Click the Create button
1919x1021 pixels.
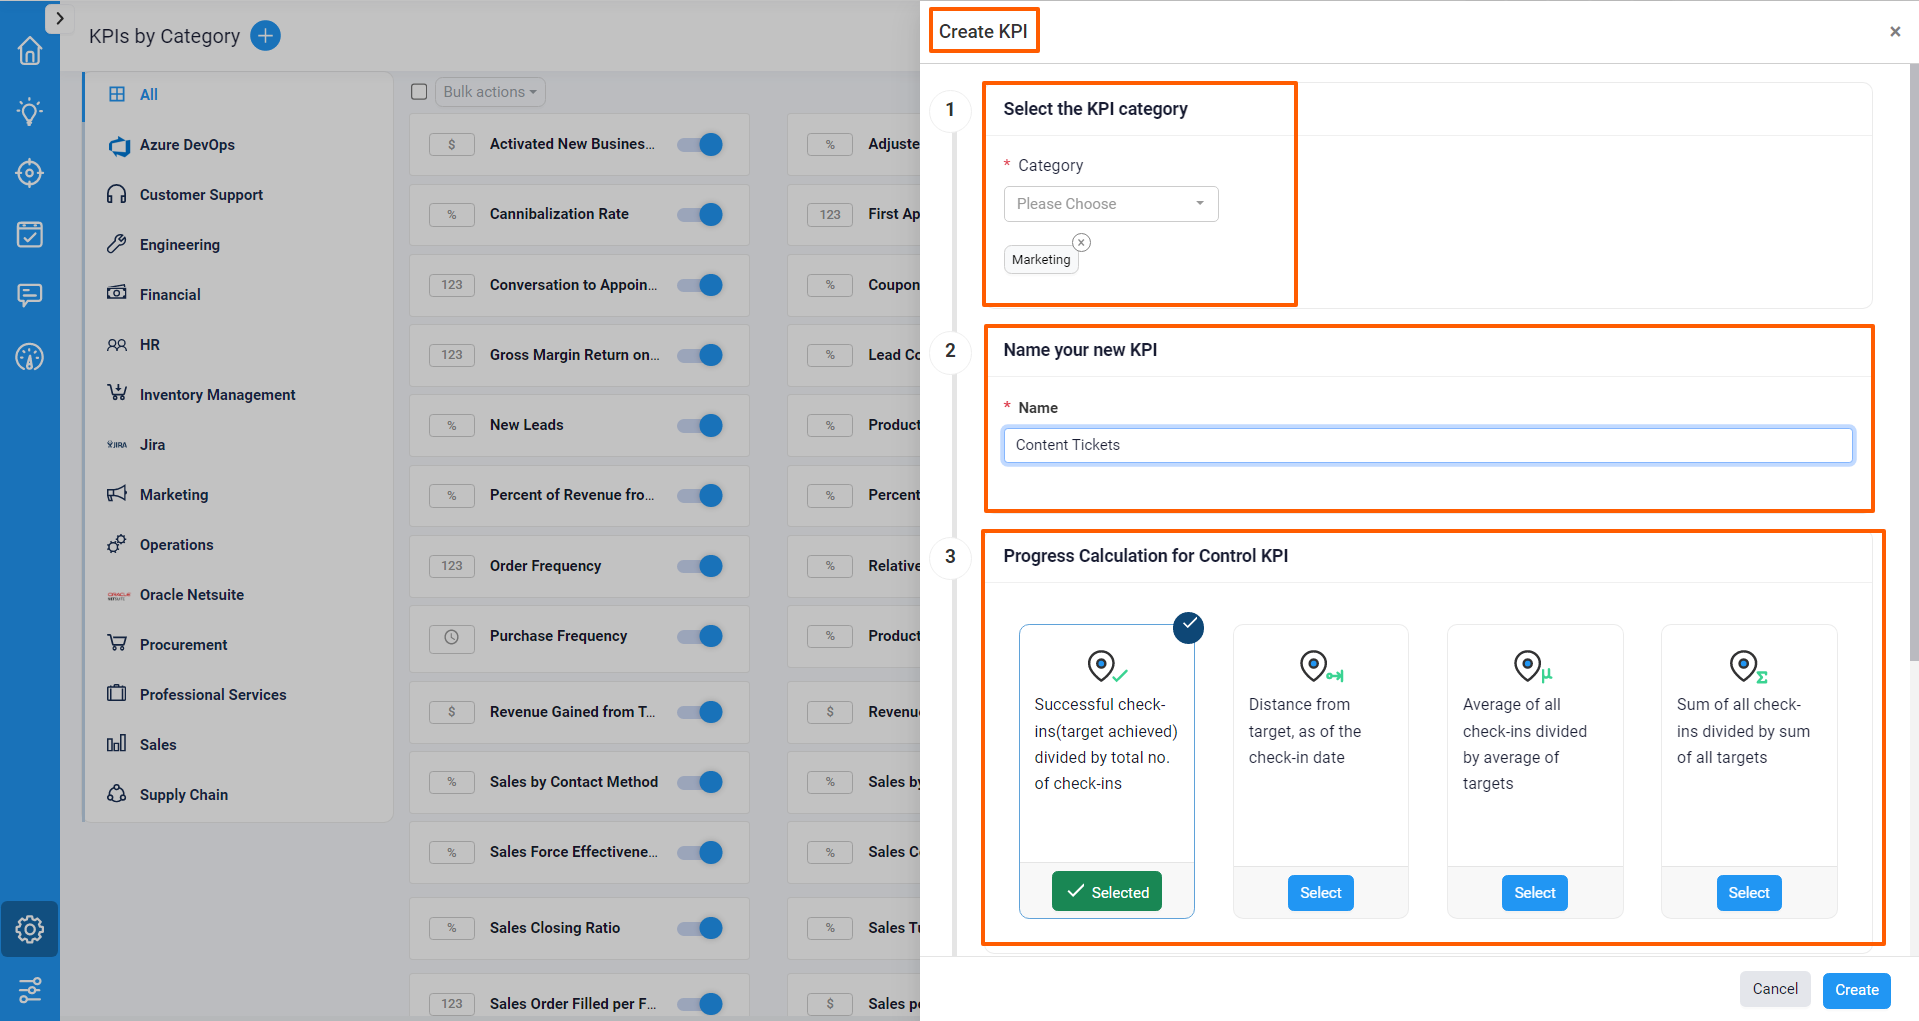pos(1856,990)
